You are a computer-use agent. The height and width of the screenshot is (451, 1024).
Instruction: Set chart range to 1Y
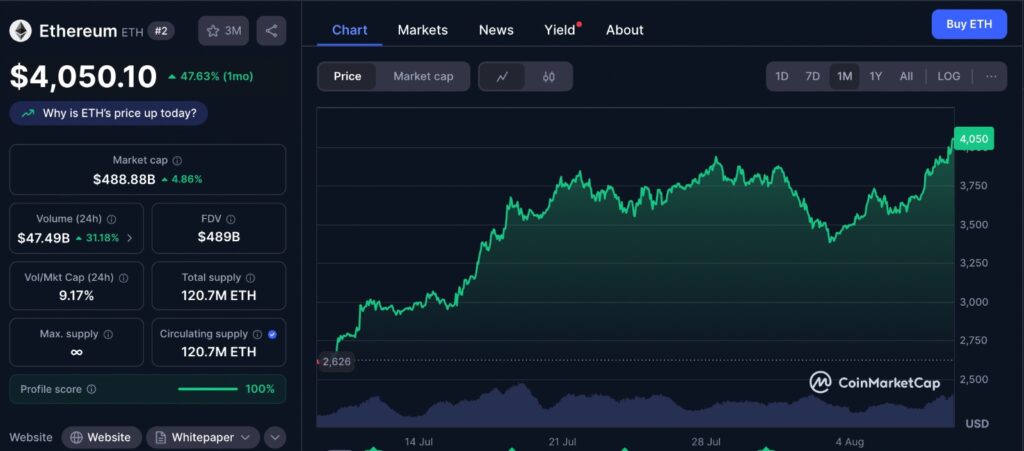click(x=876, y=76)
